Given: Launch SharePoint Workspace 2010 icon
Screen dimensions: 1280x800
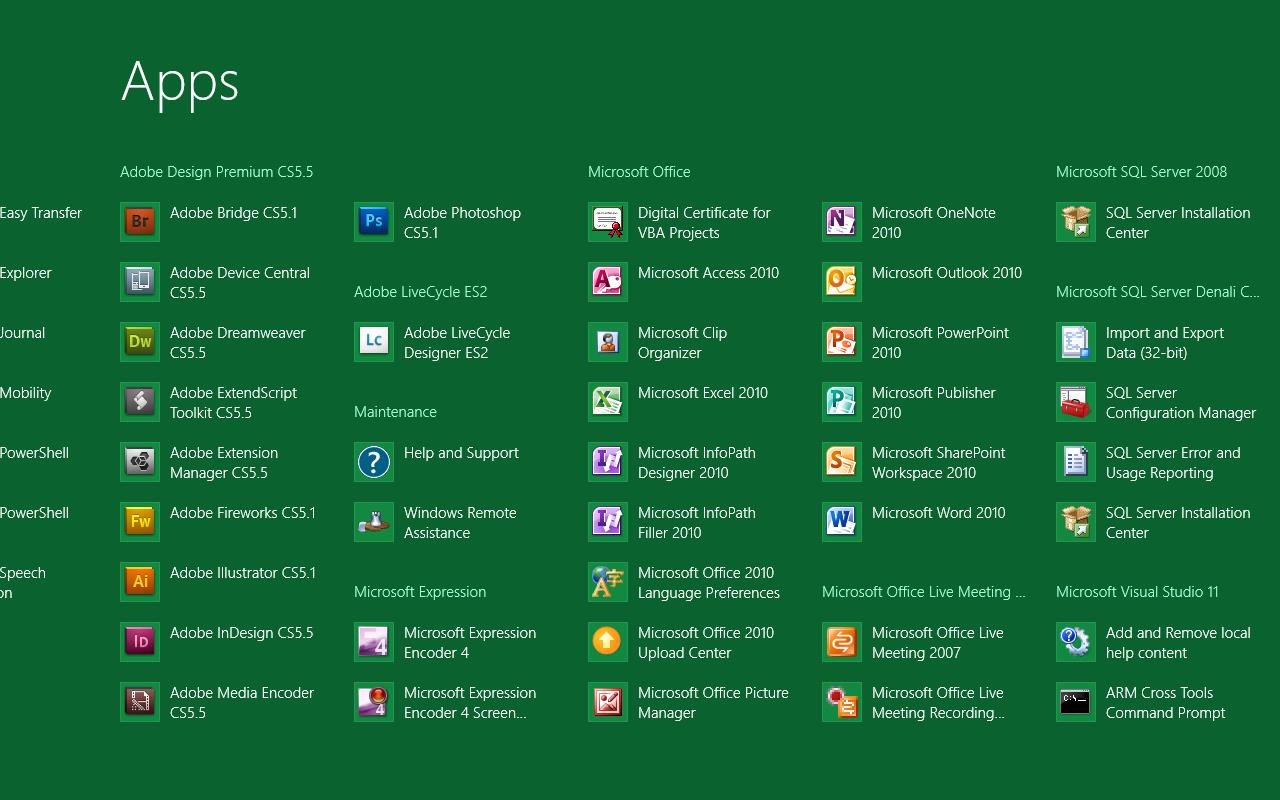Looking at the screenshot, I should point(842,462).
